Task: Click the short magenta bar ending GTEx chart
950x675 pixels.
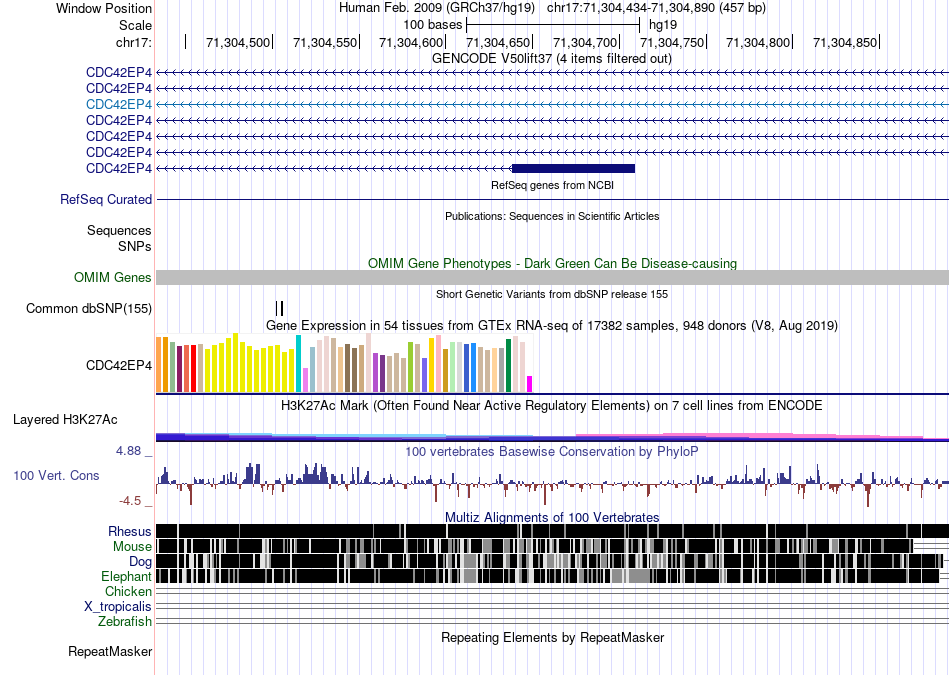Action: pyautogui.click(x=530, y=384)
